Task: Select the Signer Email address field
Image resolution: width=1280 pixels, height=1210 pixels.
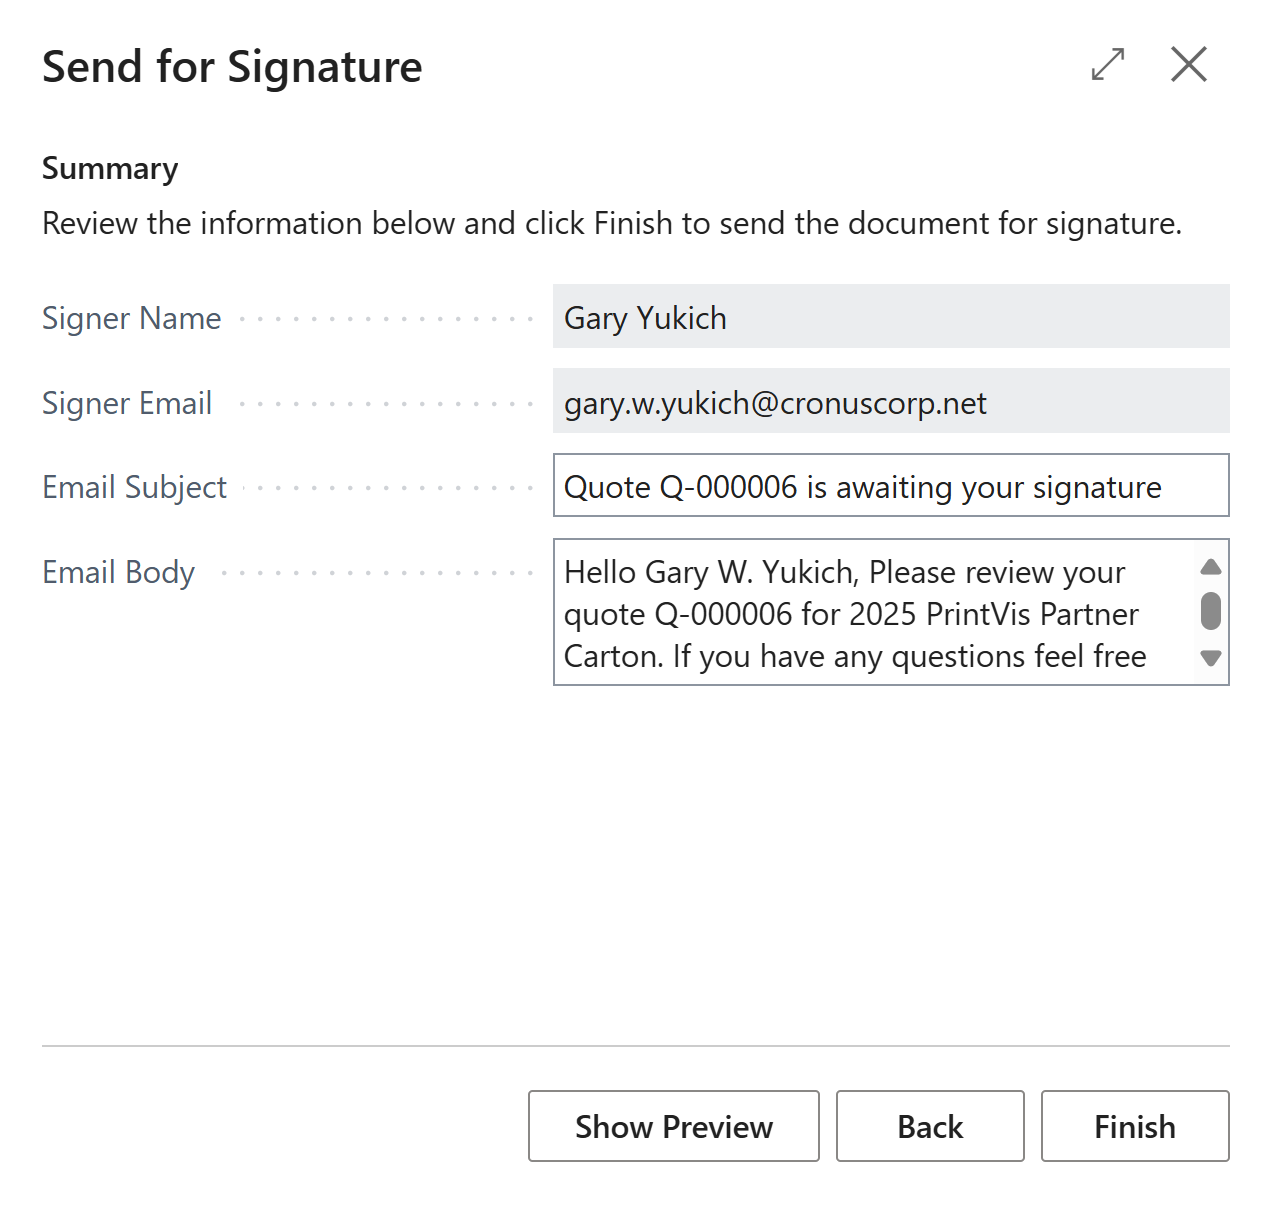Action: click(x=891, y=401)
